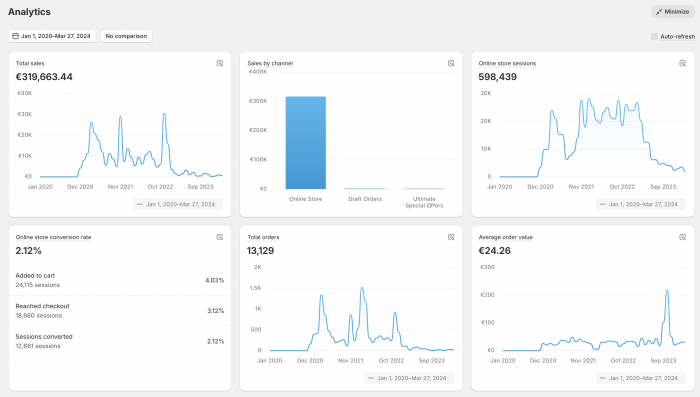This screenshot has height=397, width=700.
Task: Open the Online store sessions report icon
Action: point(683,63)
